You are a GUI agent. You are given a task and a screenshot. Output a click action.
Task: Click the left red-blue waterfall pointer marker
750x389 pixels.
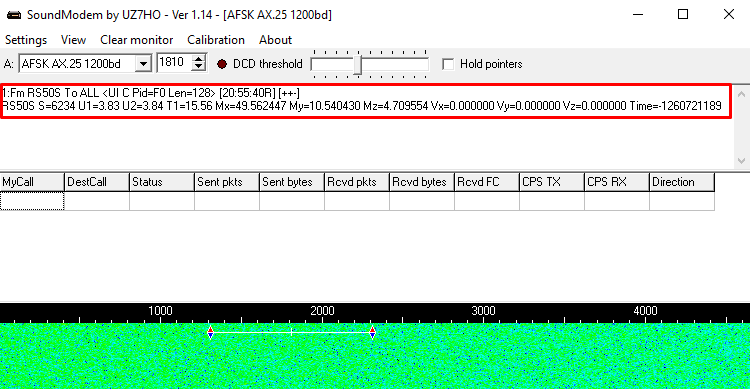pos(210,332)
